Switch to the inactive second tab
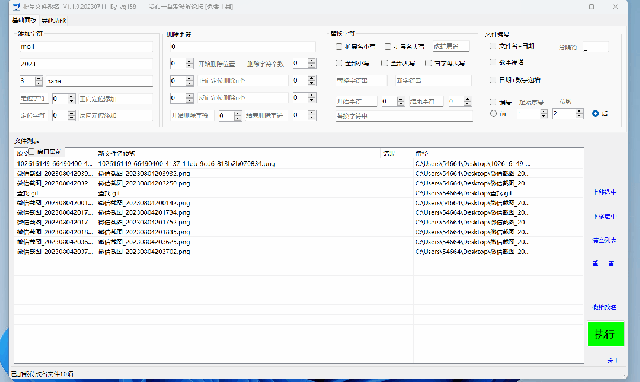The height and width of the screenshot is (382, 640). click(53, 20)
